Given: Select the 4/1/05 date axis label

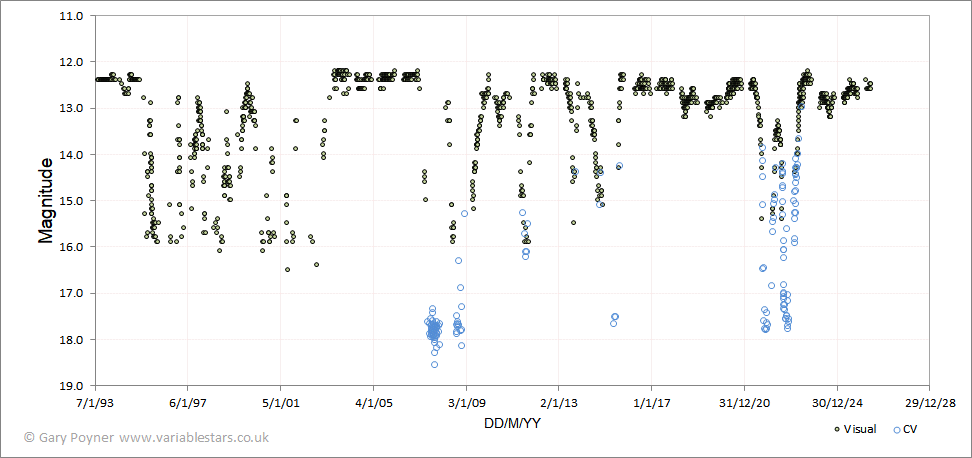Looking at the screenshot, I should click(x=373, y=403).
